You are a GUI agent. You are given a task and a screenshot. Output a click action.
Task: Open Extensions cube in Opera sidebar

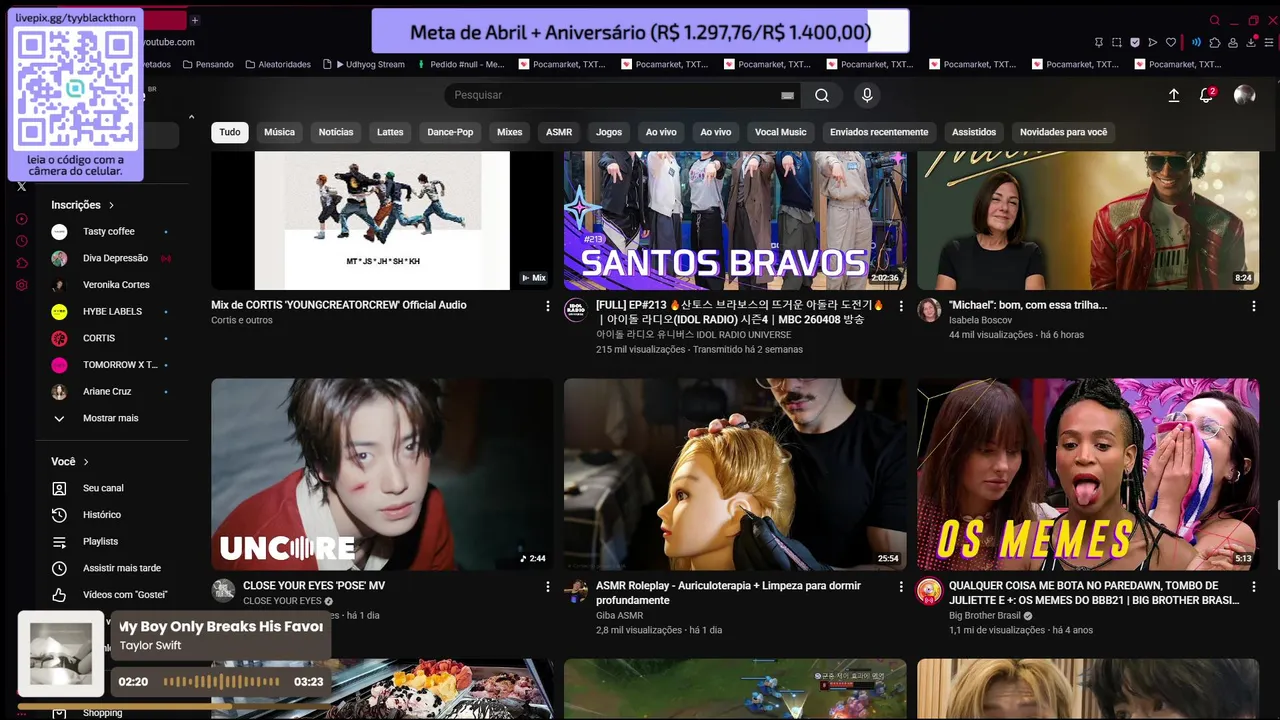[21, 263]
